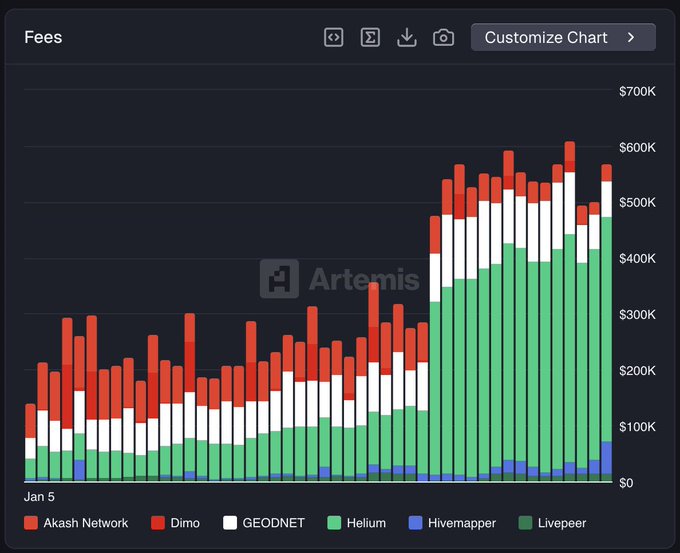
Task: Click the Jan 5 axis label
Action: pyautogui.click(x=39, y=497)
